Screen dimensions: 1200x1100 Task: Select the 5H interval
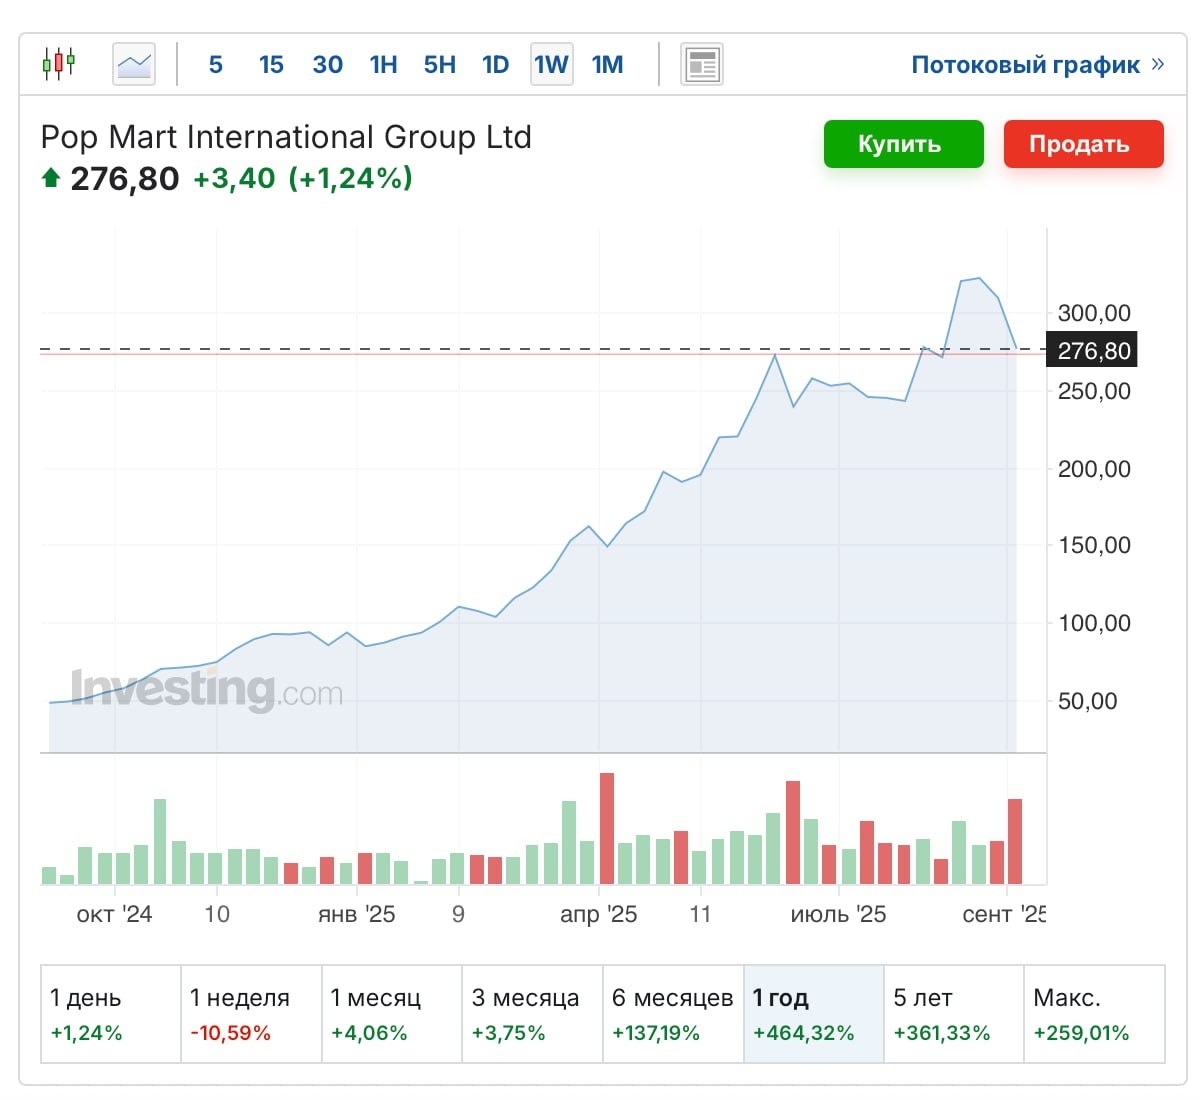[x=439, y=65]
